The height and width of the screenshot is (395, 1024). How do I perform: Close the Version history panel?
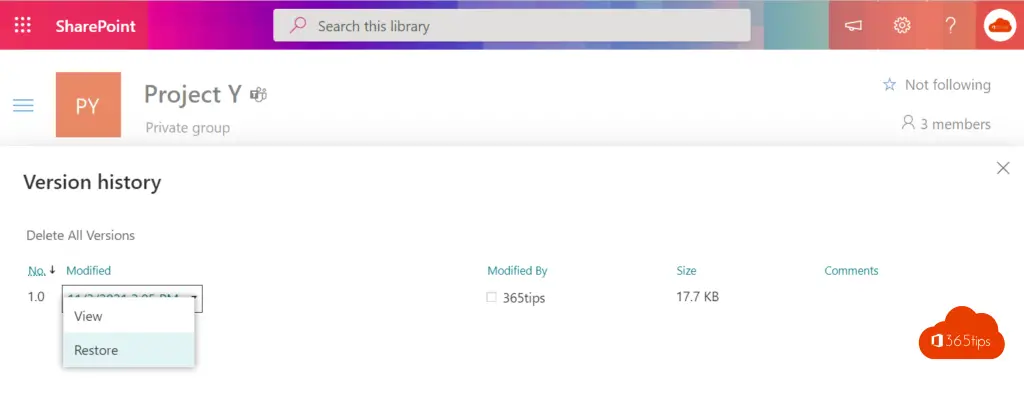[x=1003, y=168]
